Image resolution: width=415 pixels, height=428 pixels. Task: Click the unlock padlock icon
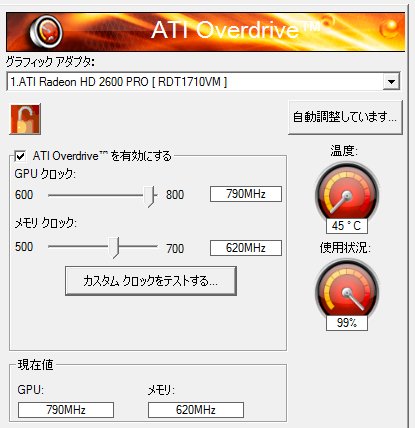coord(25,119)
